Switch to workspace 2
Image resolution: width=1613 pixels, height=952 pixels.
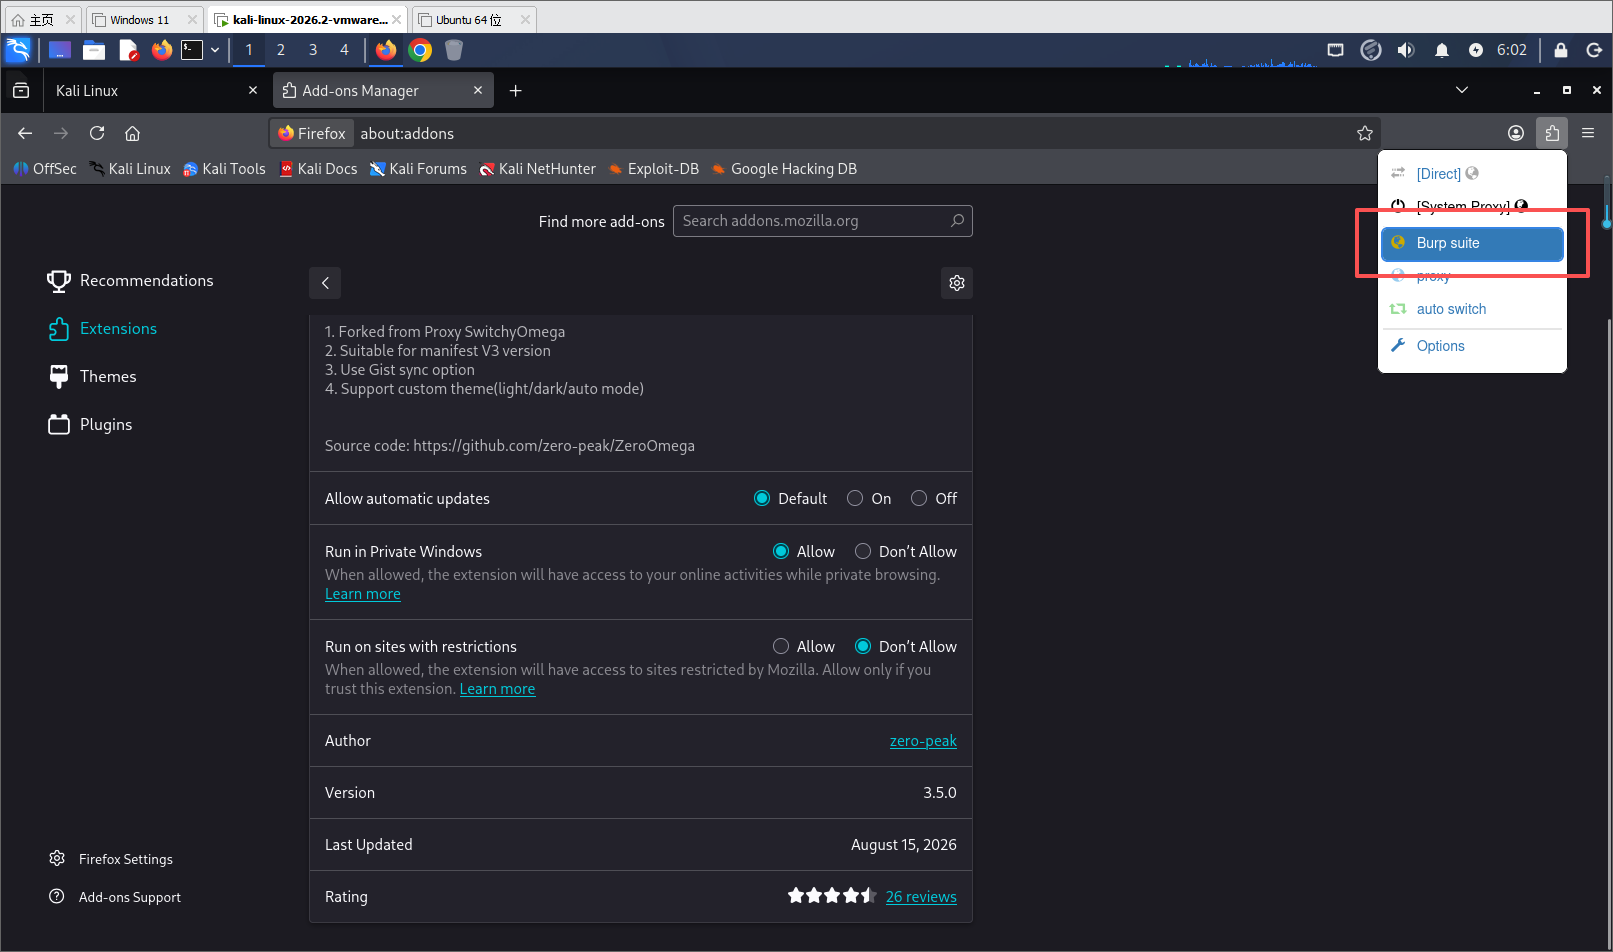pyautogui.click(x=281, y=50)
